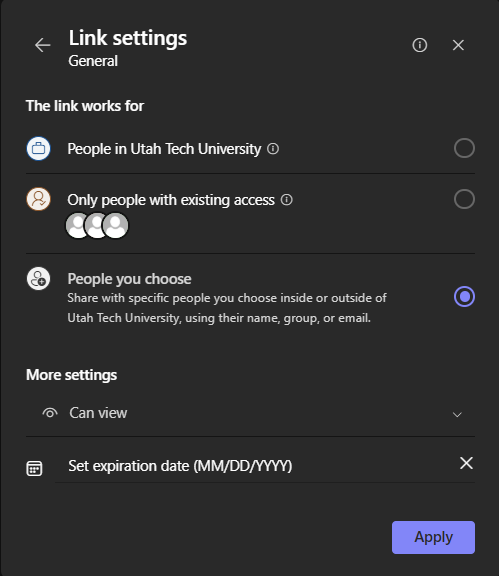This screenshot has height=576, width=499.
Task: Open the link settings info icon in header
Action: point(420,45)
